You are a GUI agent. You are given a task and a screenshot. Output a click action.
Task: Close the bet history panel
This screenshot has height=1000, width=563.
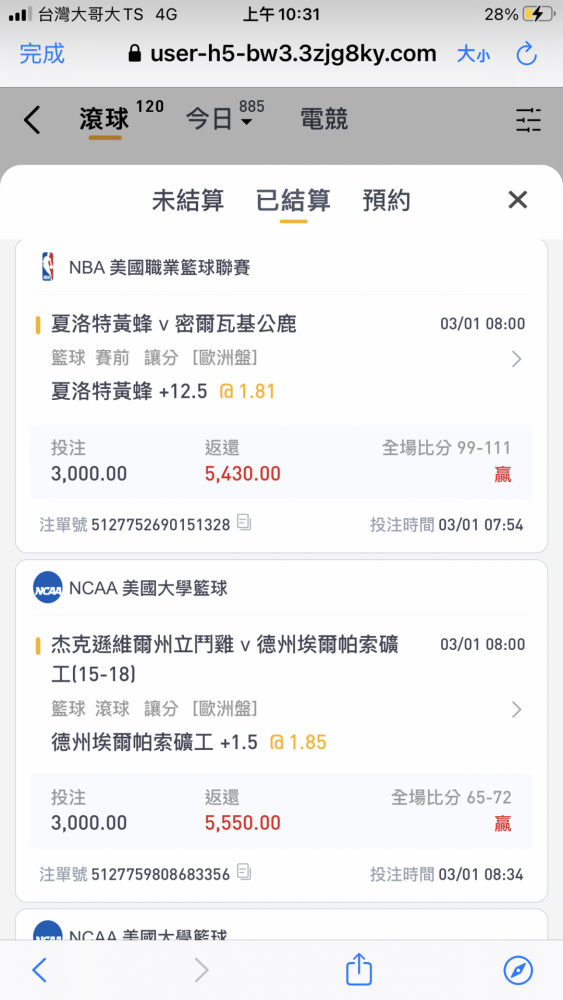518,200
